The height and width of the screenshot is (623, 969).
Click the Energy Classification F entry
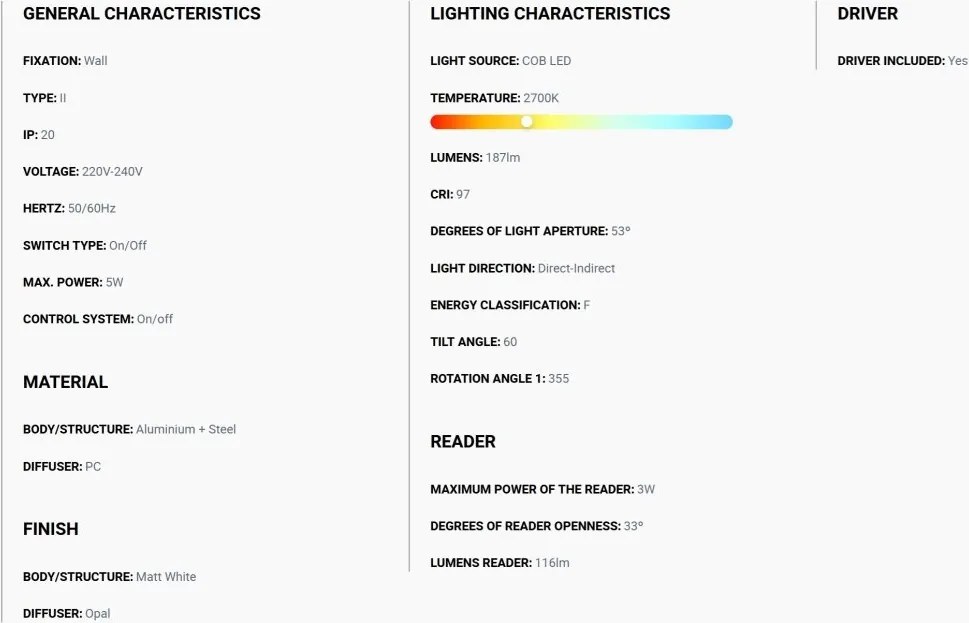point(510,305)
